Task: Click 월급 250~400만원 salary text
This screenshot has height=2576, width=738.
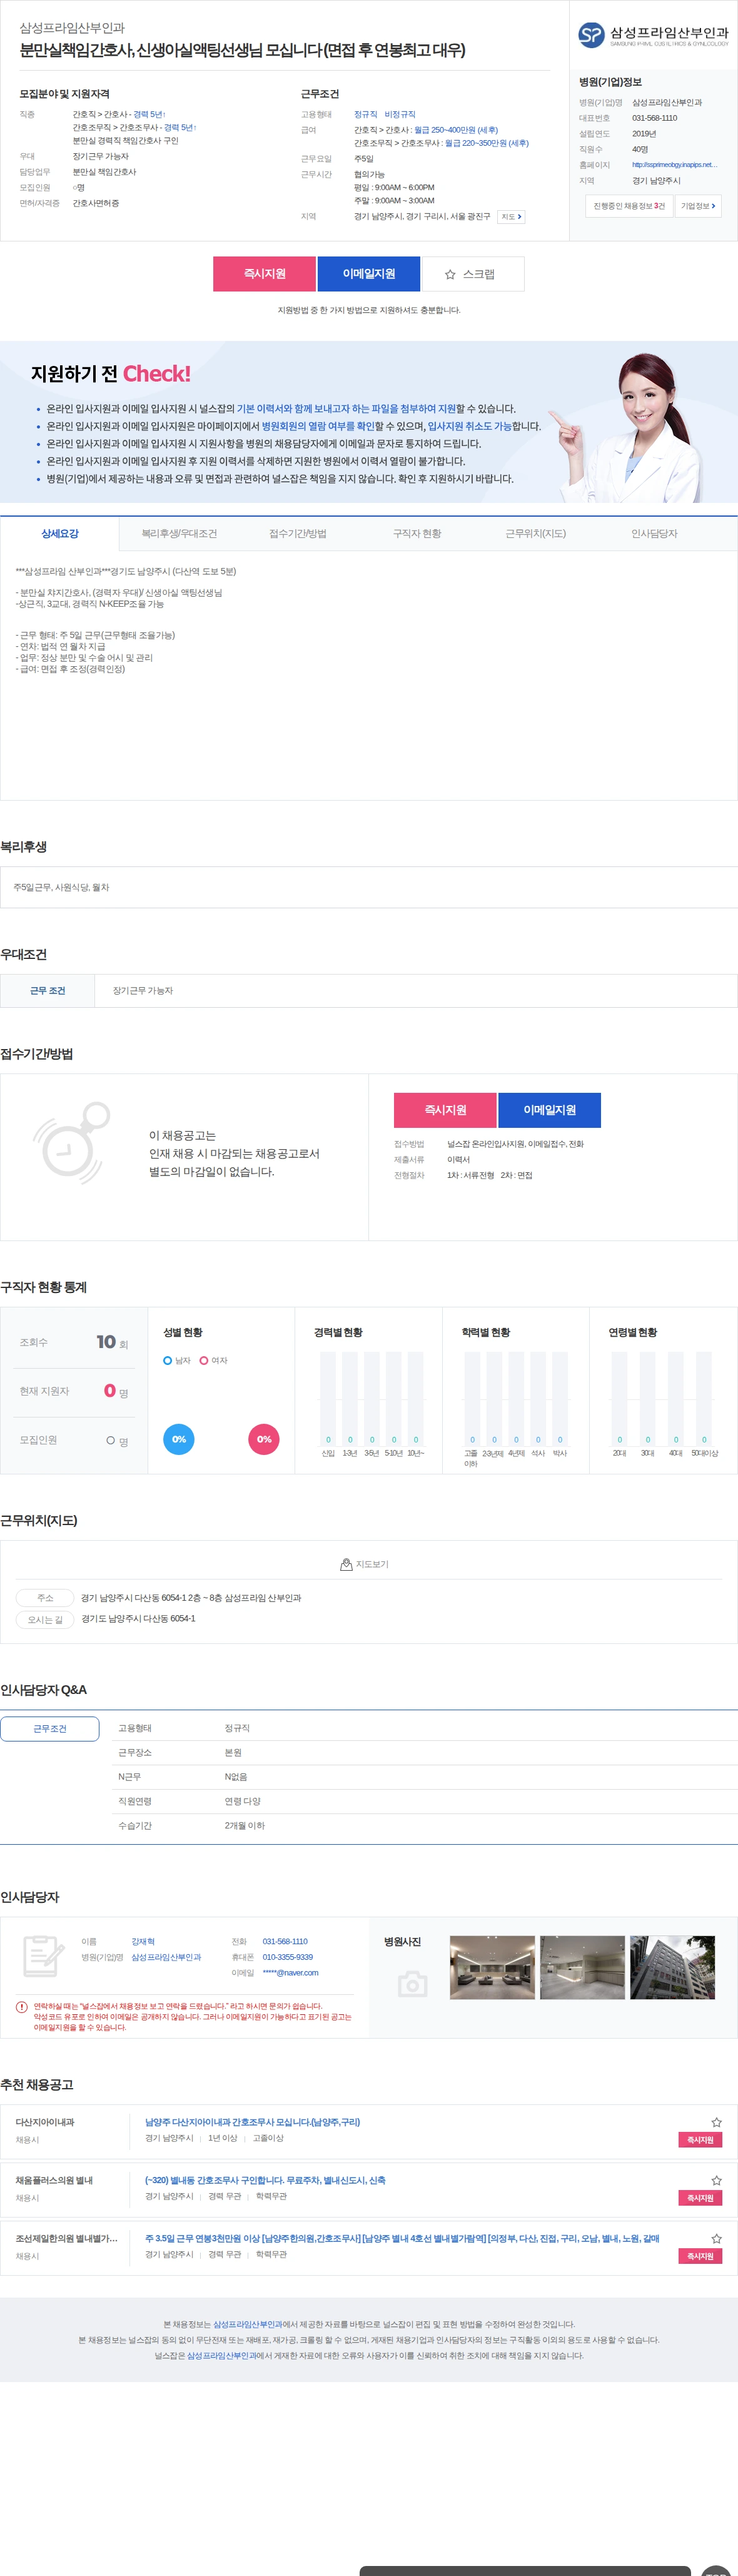Action: coord(455,130)
